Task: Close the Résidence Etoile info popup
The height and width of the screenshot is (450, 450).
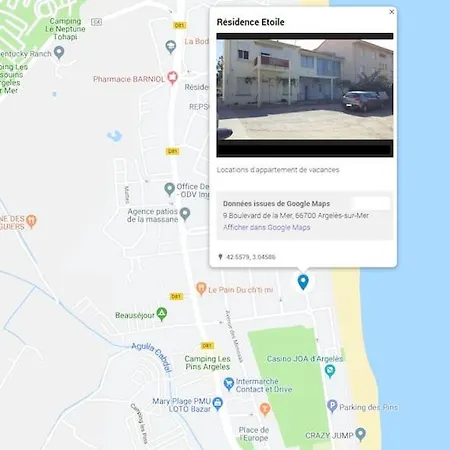Action: click(x=392, y=12)
